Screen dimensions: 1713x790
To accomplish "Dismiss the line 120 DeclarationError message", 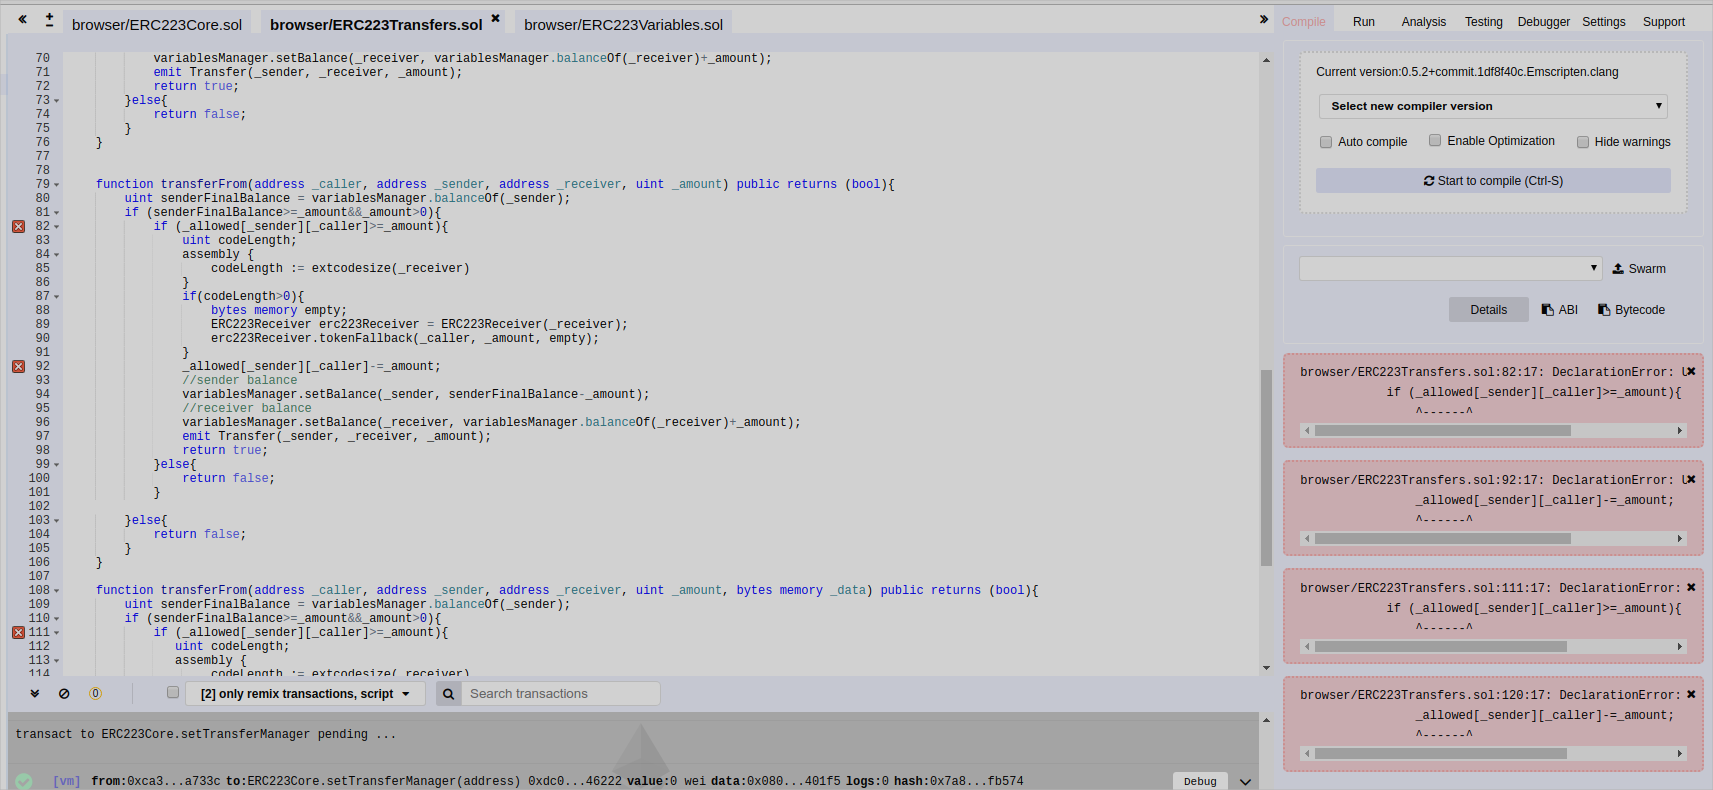I will (x=1691, y=694).
